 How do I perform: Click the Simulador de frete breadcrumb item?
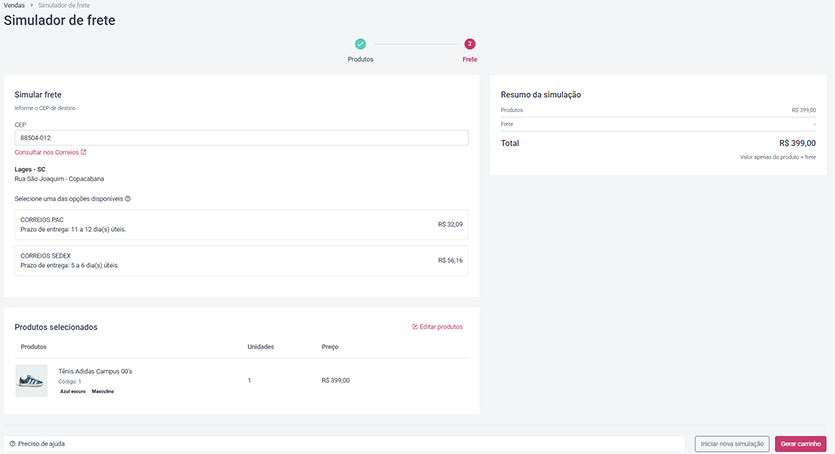point(64,5)
